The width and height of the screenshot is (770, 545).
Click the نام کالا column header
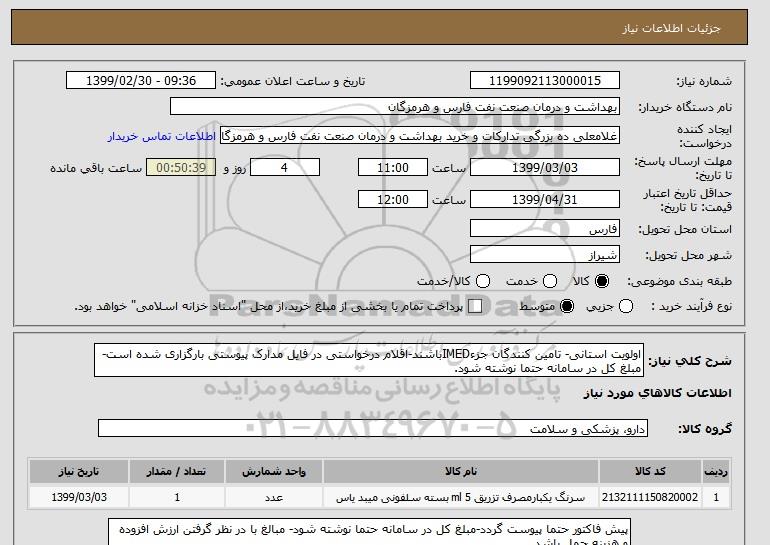[461, 472]
